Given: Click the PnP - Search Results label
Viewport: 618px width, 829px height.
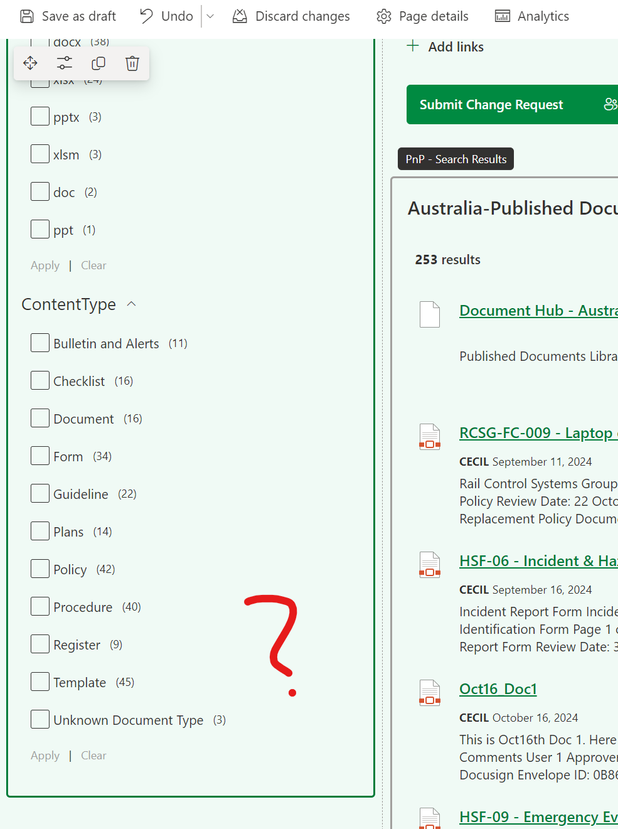Looking at the screenshot, I should coord(456,159).
